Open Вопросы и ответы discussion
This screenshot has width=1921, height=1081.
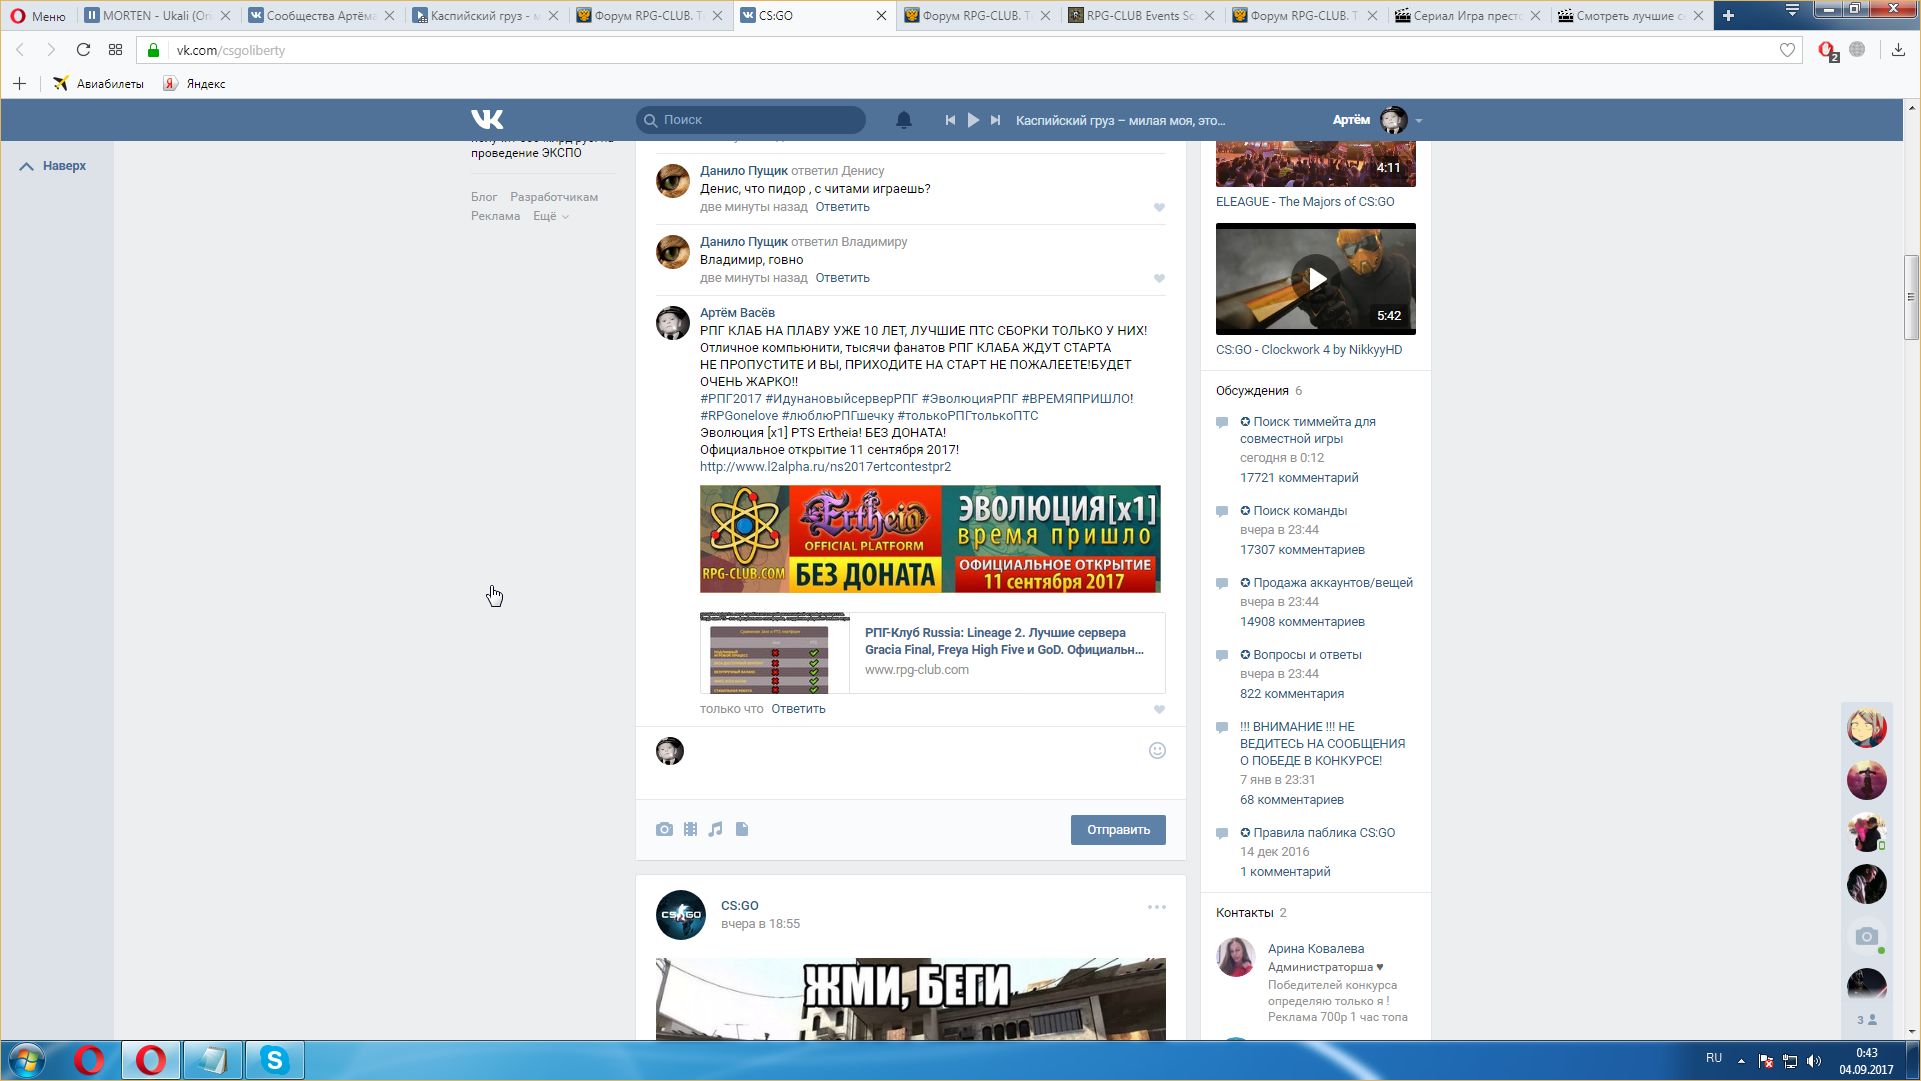[1301, 655]
